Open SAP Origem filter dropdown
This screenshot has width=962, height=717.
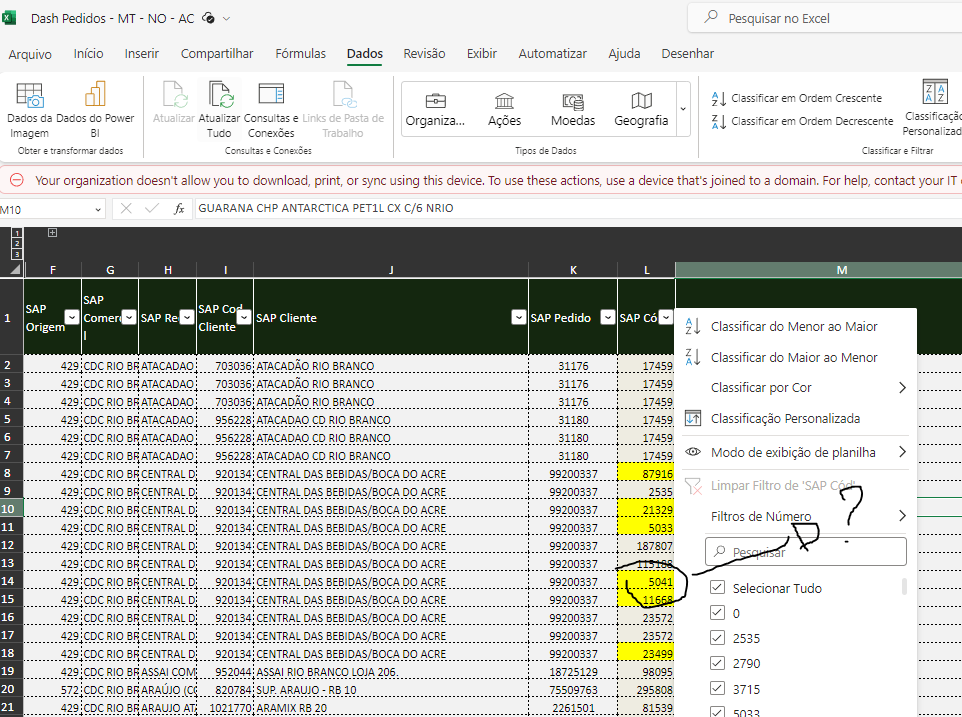tap(72, 317)
